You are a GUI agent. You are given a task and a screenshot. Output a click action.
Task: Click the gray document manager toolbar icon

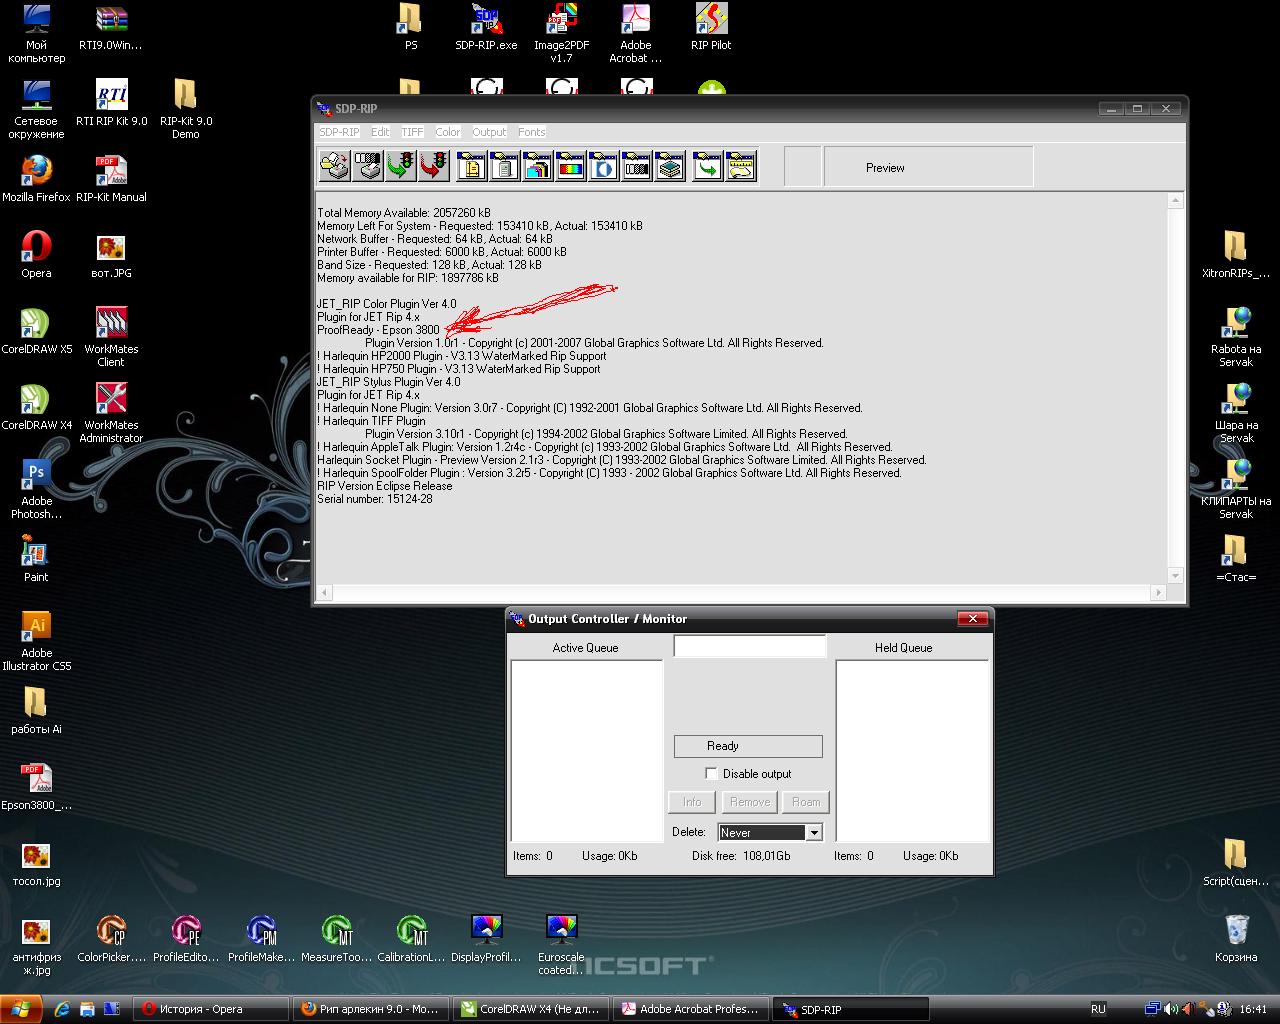pos(505,166)
